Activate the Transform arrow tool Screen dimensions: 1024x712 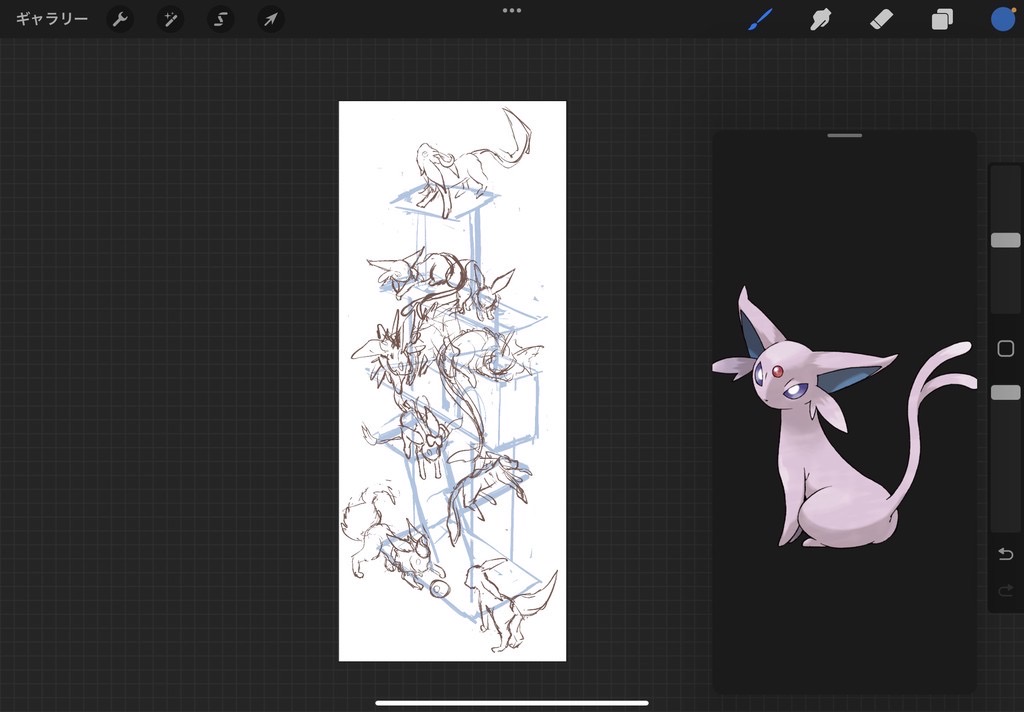[270, 20]
